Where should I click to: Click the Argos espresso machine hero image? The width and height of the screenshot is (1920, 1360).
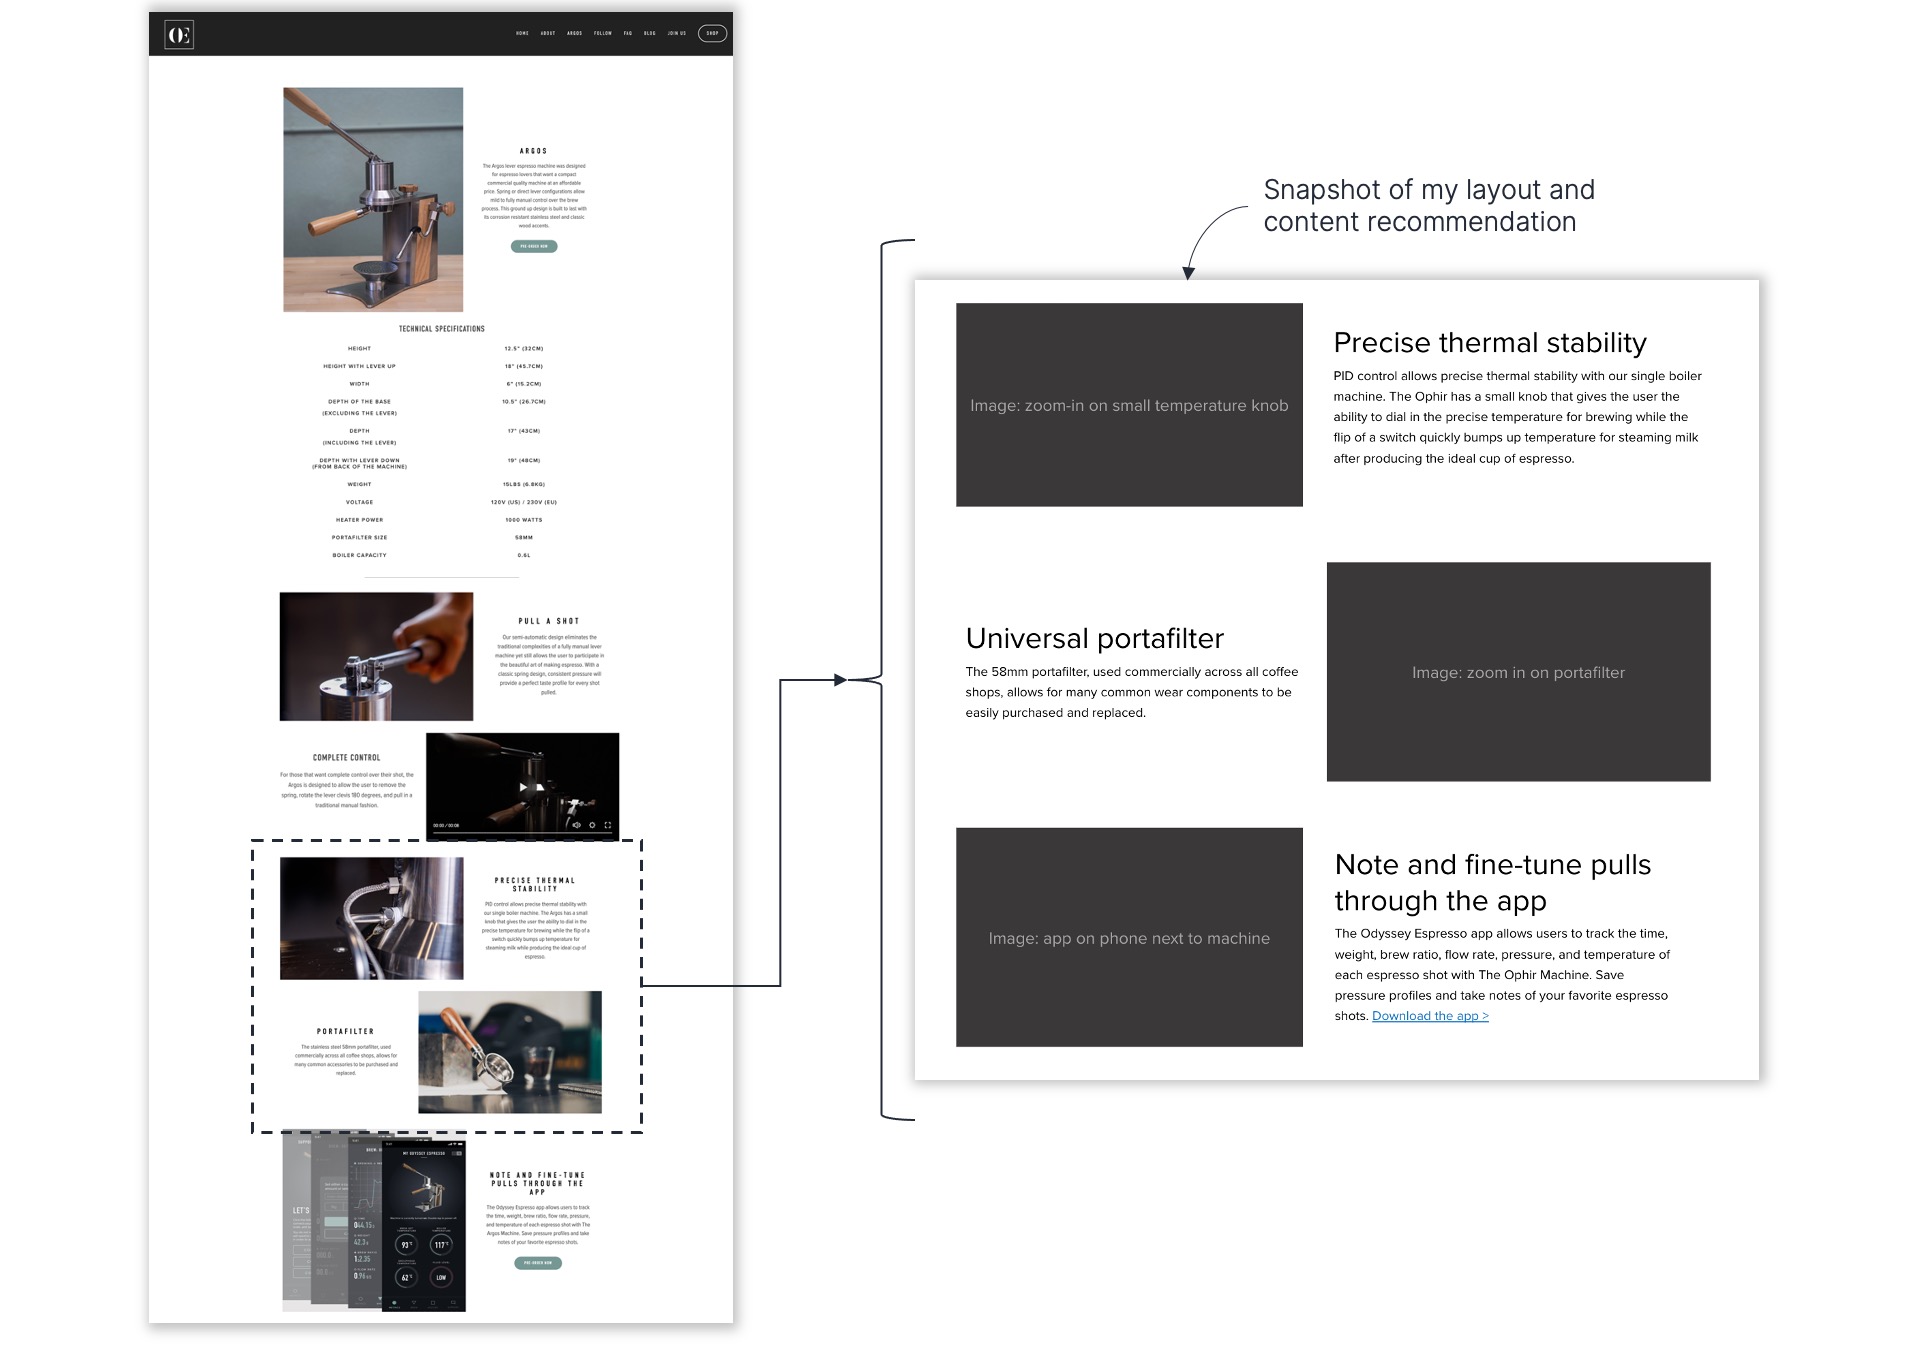coord(373,199)
